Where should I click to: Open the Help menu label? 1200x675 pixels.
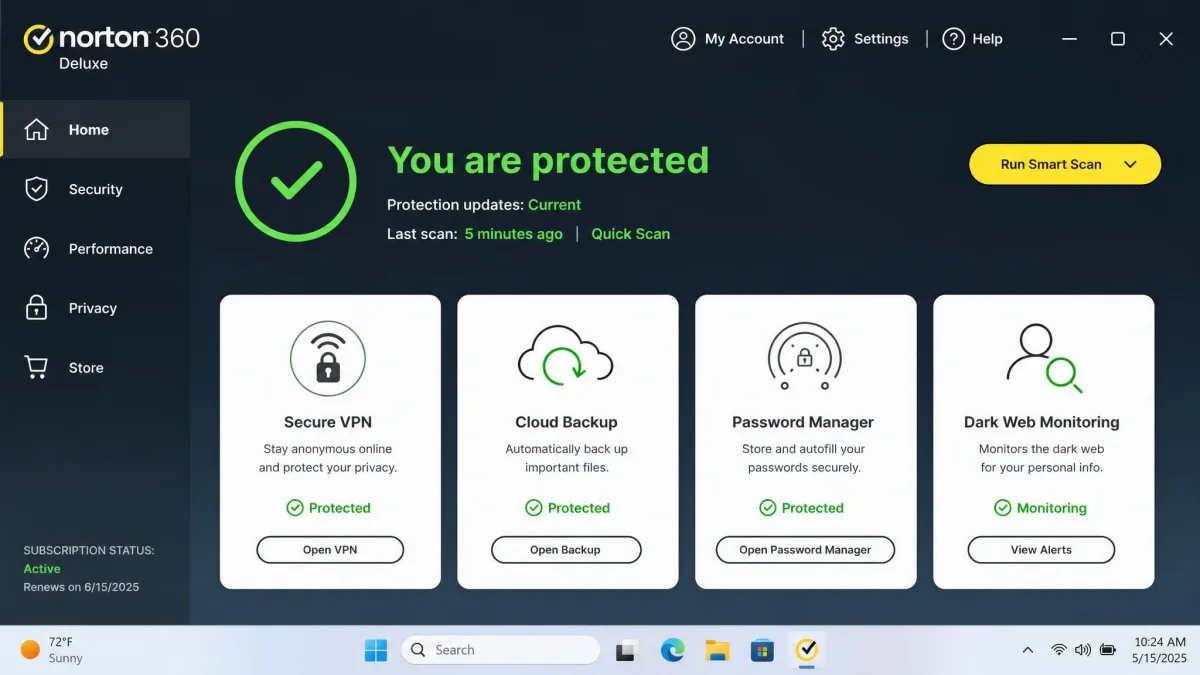[987, 39]
